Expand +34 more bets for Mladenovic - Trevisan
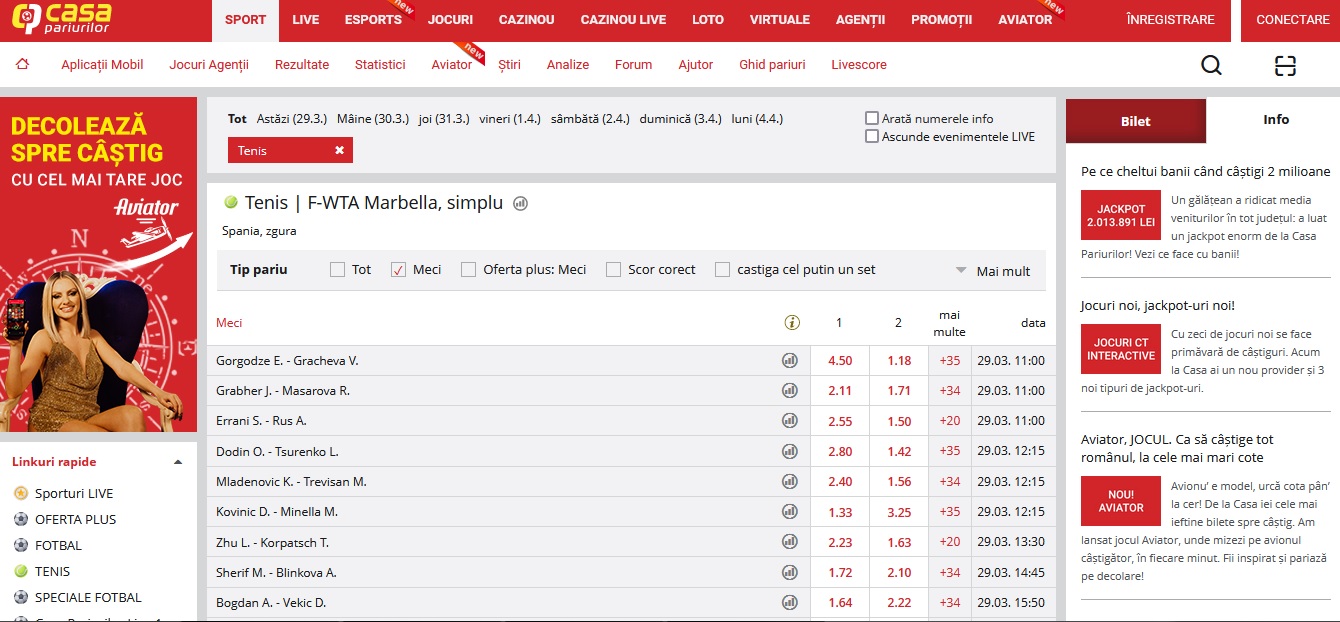 pyautogui.click(x=950, y=481)
